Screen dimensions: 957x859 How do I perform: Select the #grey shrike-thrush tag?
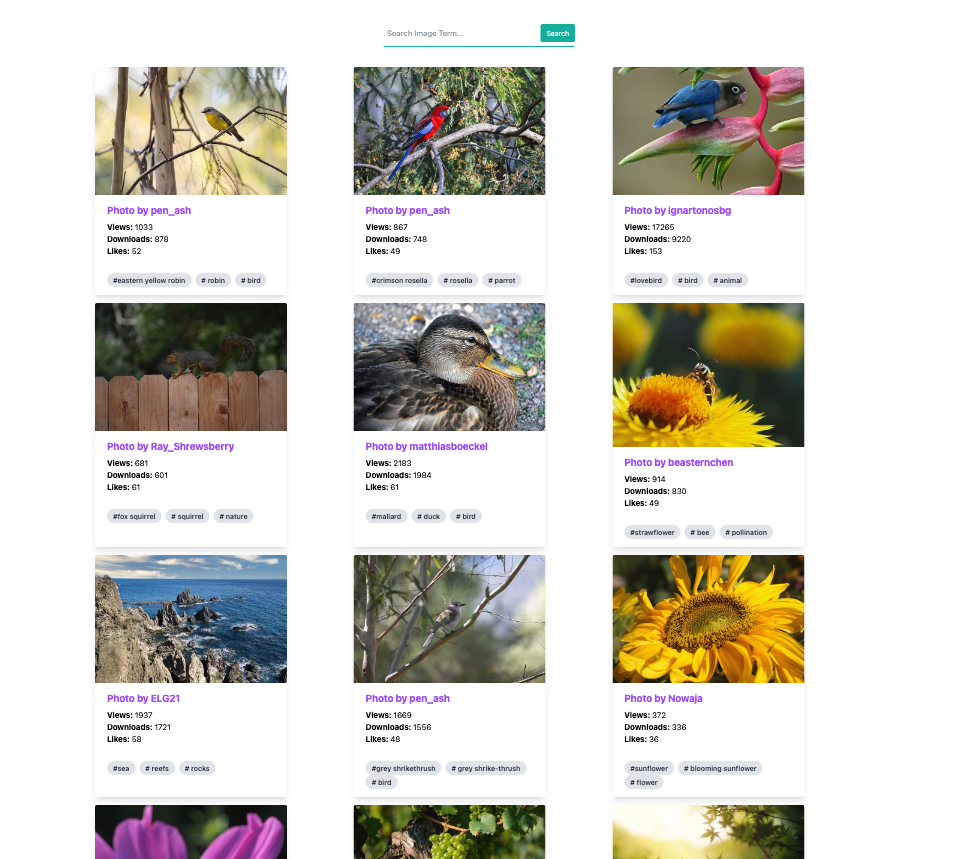pos(485,769)
